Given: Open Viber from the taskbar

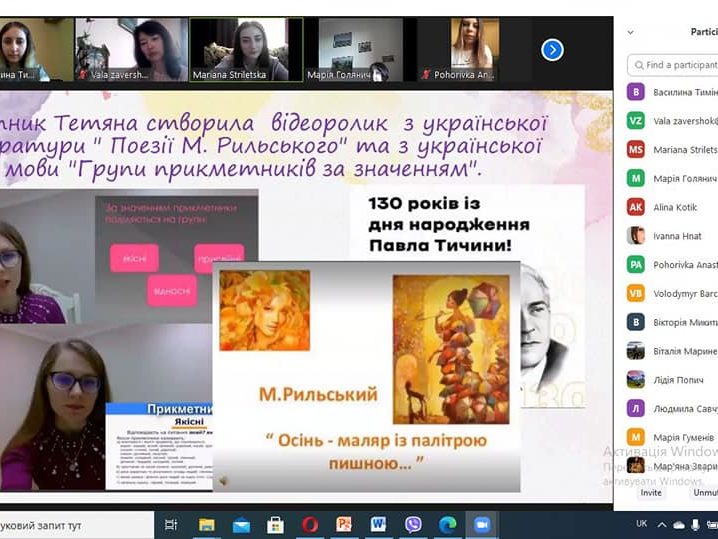Looking at the screenshot, I should (x=413, y=524).
